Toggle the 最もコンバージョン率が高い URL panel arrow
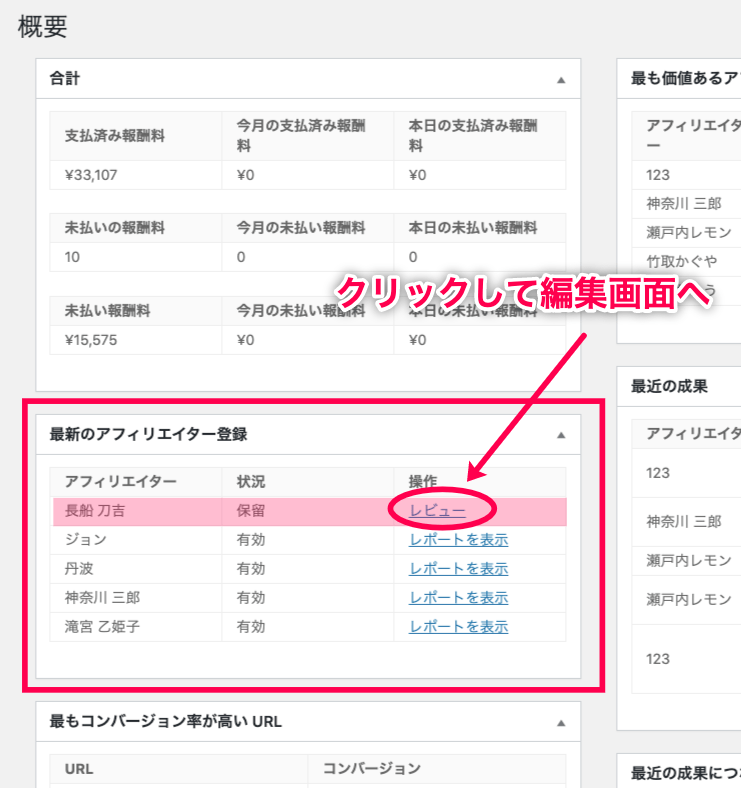The image size is (741, 788). (561, 722)
